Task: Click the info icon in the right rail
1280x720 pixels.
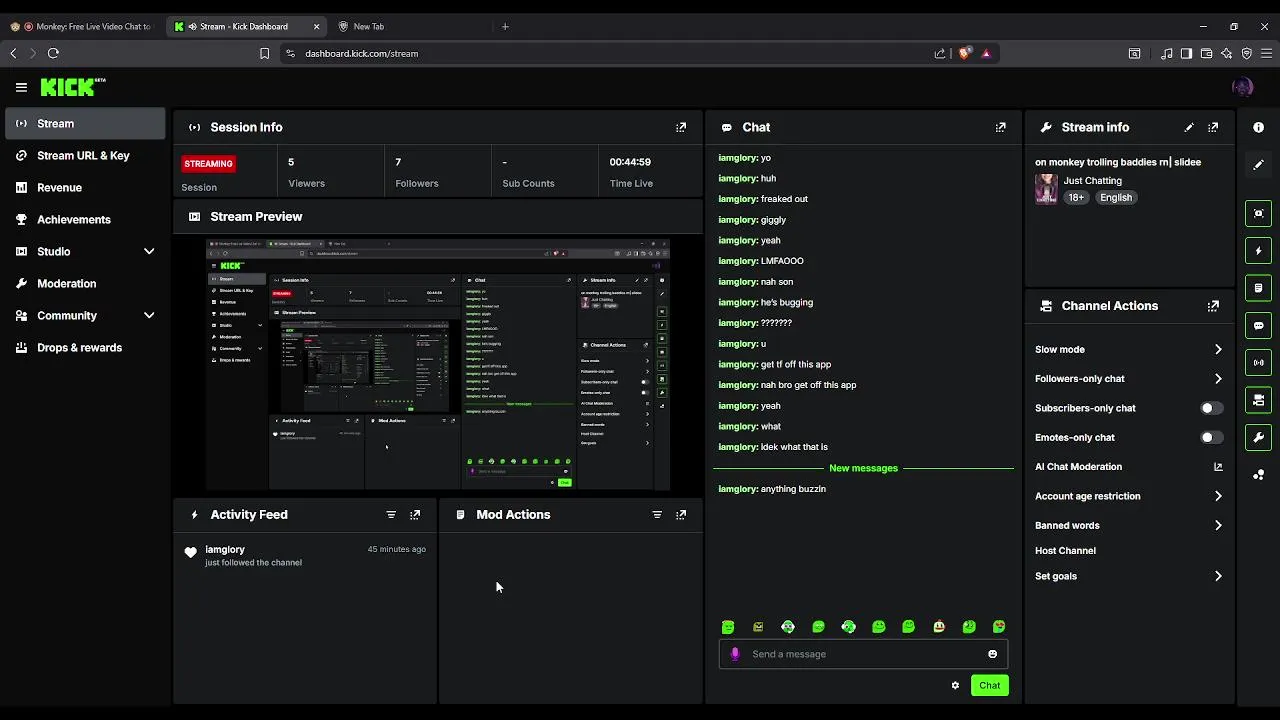Action: tap(1258, 127)
